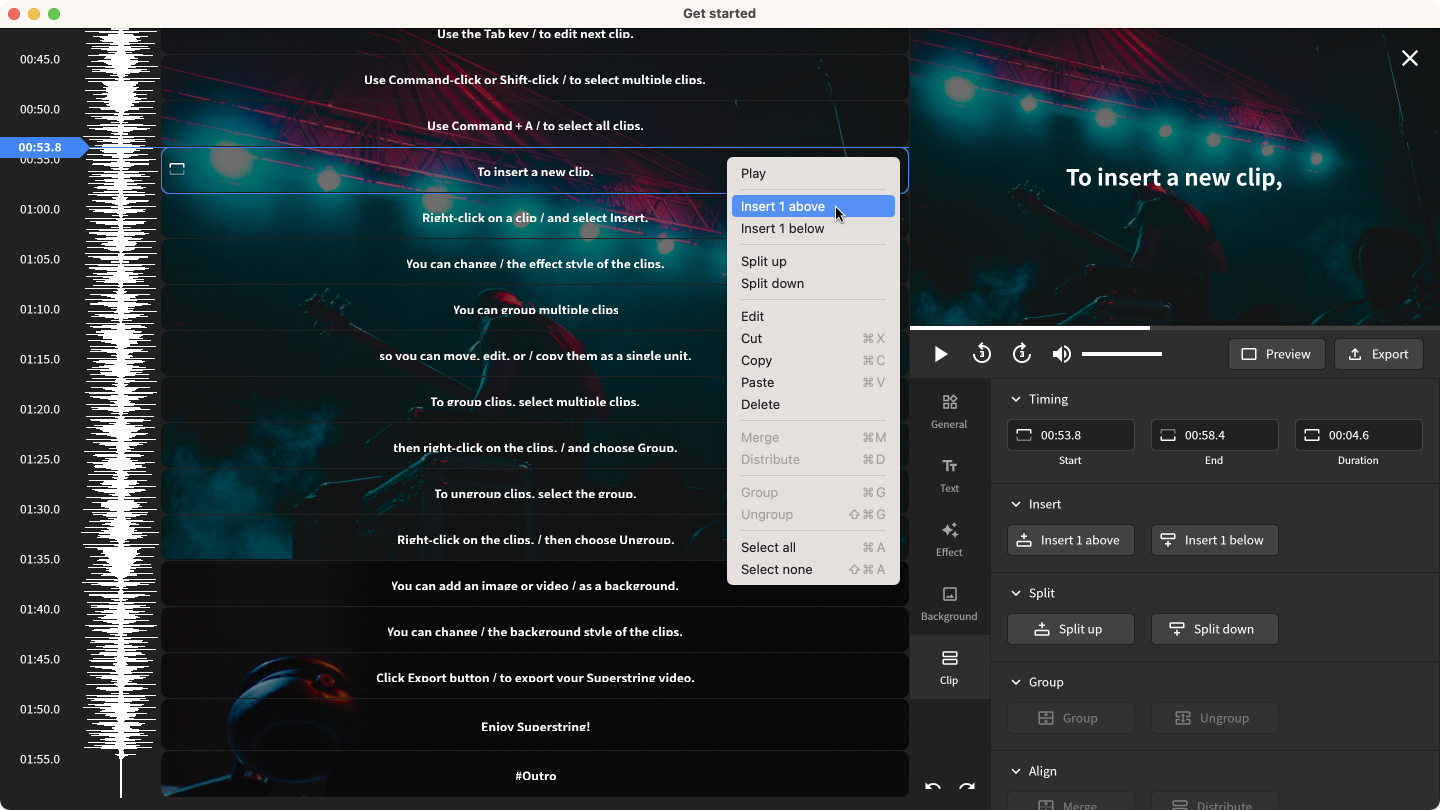1440x810 pixels.
Task: Choose 'Insert 1 below' in context menu
Action: (x=782, y=228)
